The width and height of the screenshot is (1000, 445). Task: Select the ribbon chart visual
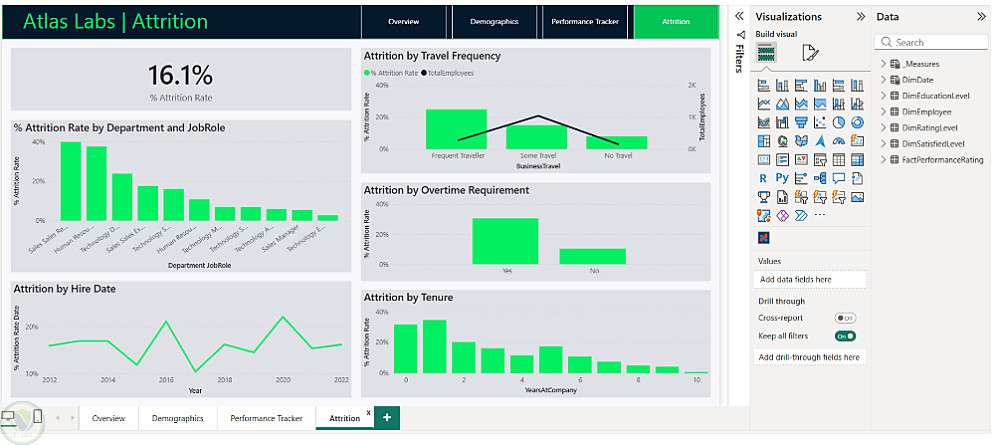point(763,122)
